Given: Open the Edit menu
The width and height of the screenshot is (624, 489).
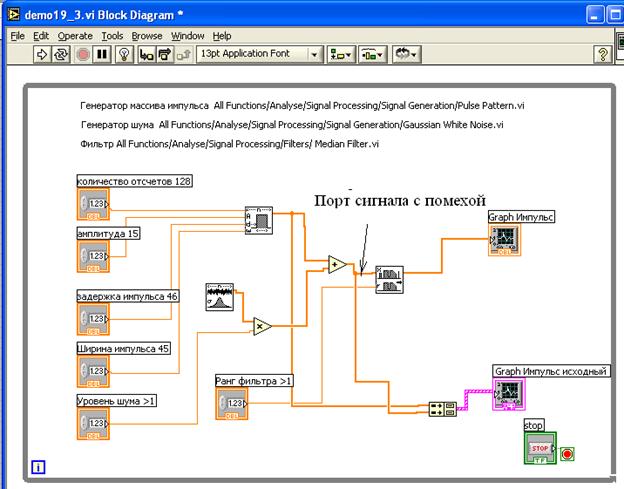Looking at the screenshot, I should pos(41,36).
